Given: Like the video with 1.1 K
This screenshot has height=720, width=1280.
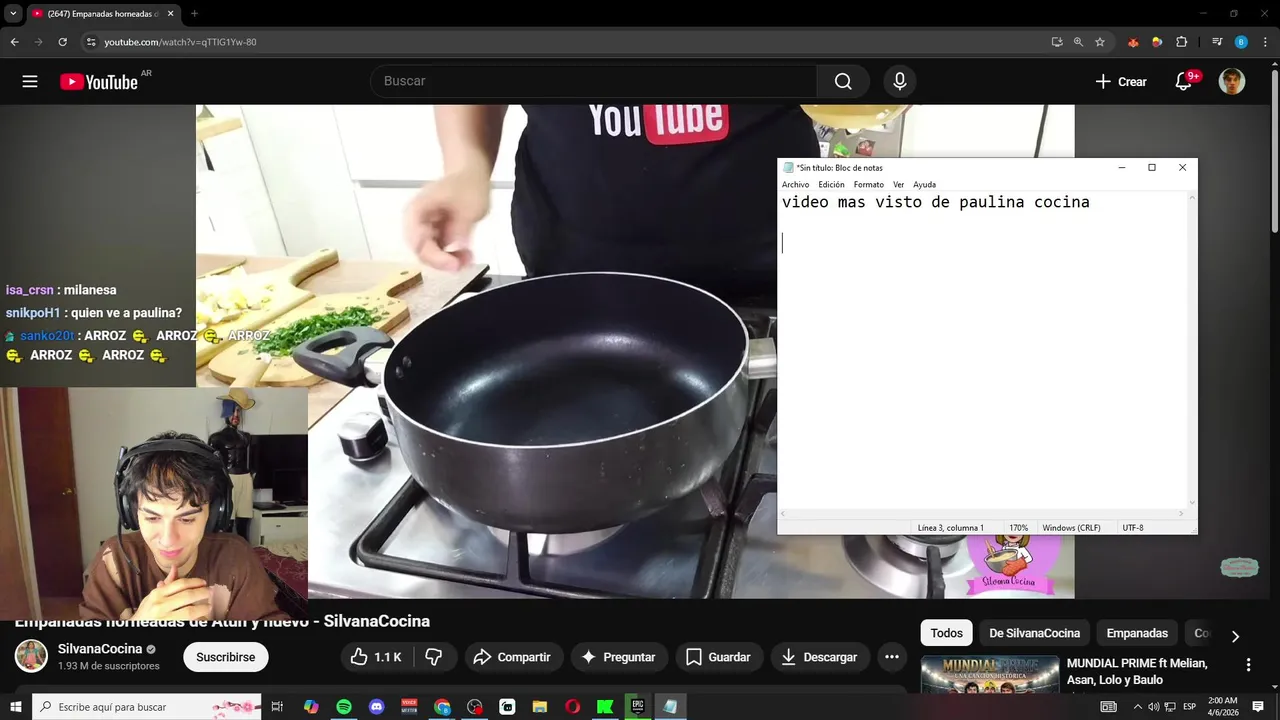Looking at the screenshot, I should click(x=376, y=657).
